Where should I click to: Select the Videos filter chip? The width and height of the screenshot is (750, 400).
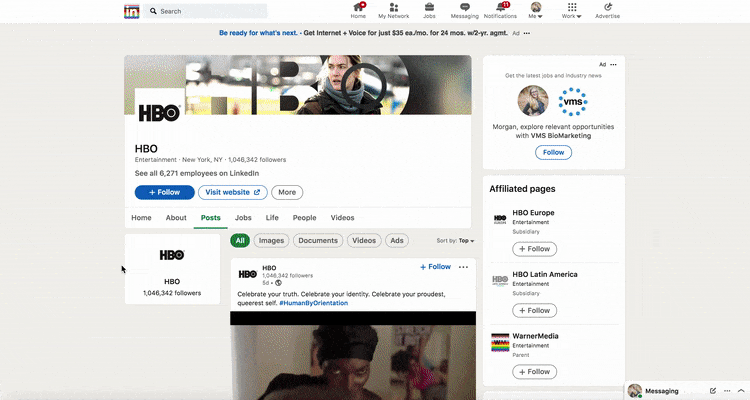pyautogui.click(x=364, y=241)
